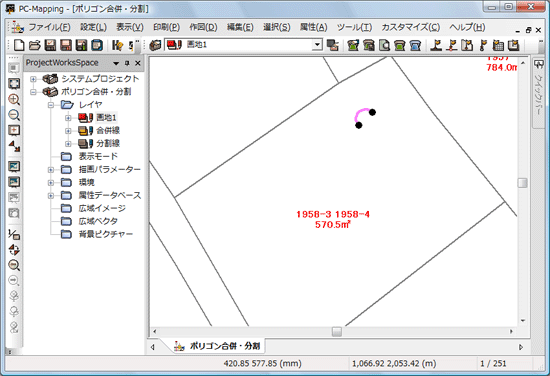Open the 作図(D) menu
550x376 pixels.
tap(203, 27)
